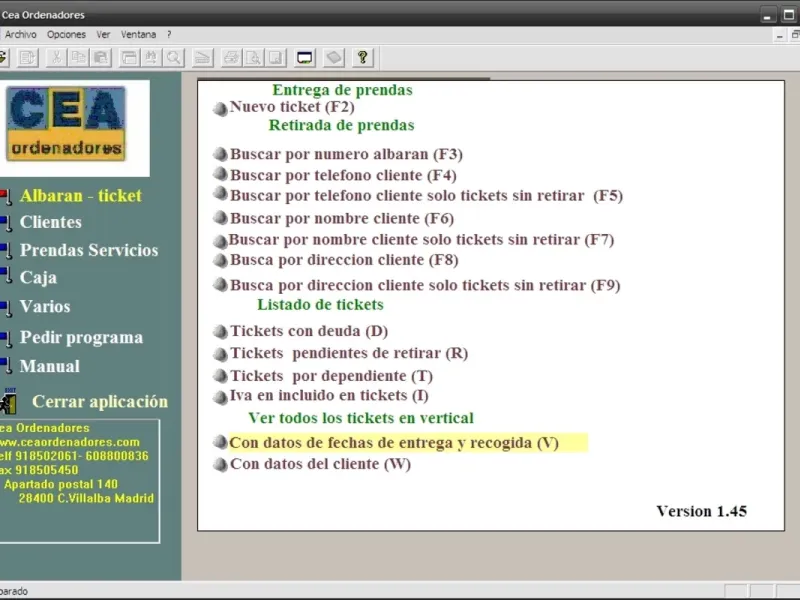Open the Manual link

pos(49,366)
